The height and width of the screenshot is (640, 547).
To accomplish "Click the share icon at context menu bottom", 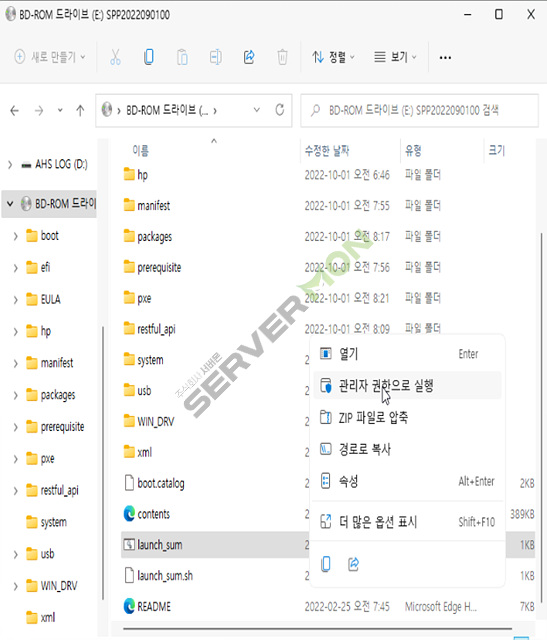I will (354, 564).
